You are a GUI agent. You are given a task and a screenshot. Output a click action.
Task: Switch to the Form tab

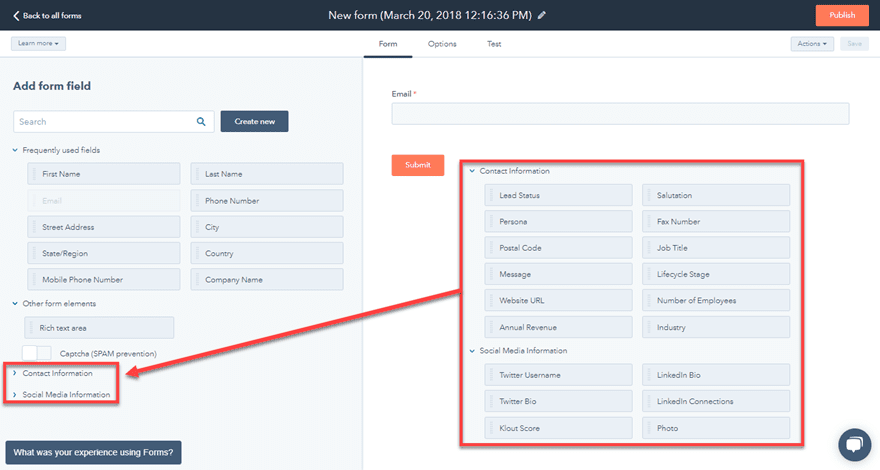coord(388,44)
